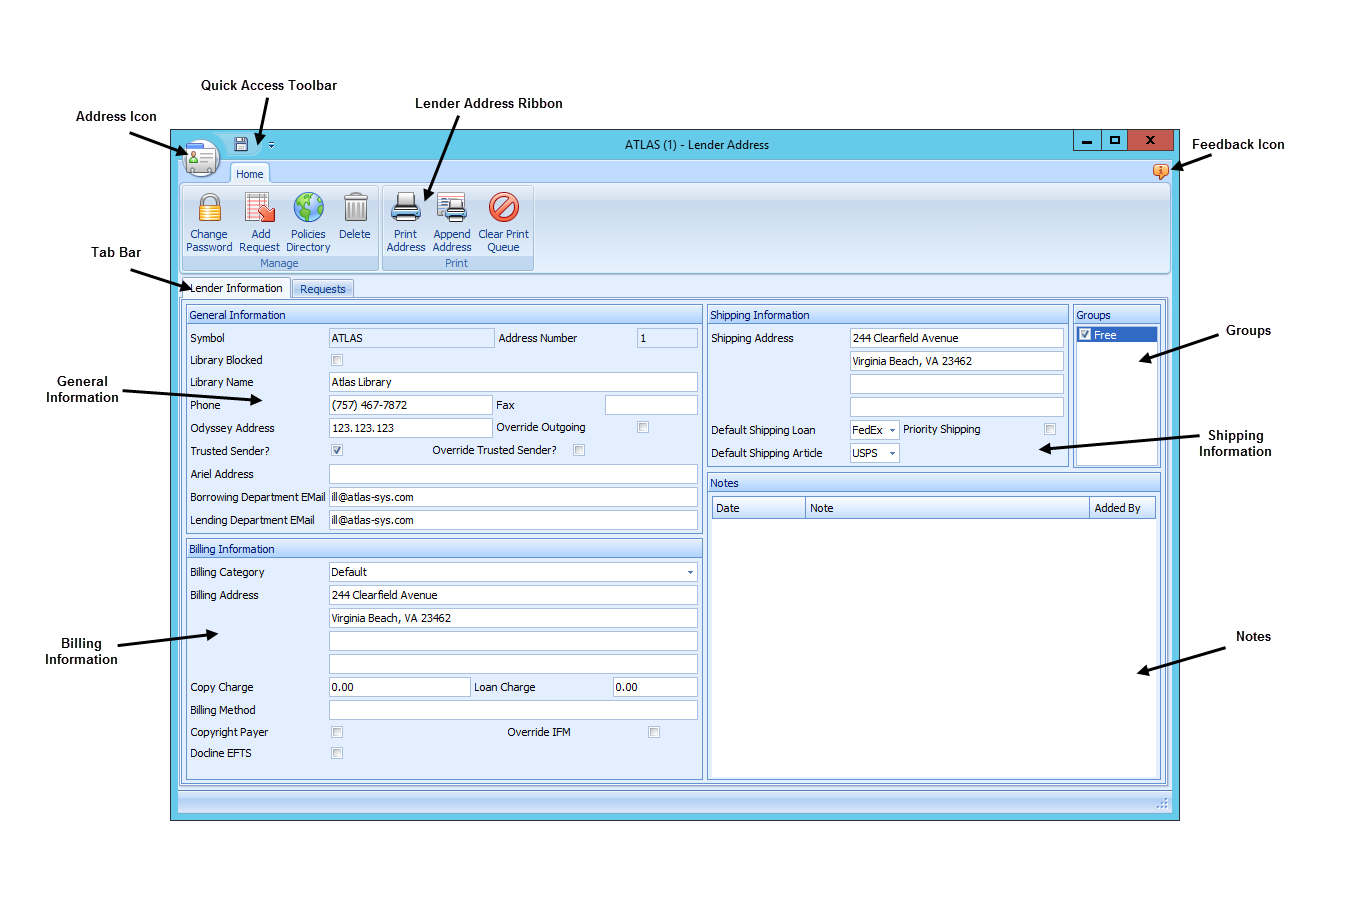Click the Feedback icon below the title bar
1350x900 pixels.
tap(1160, 172)
